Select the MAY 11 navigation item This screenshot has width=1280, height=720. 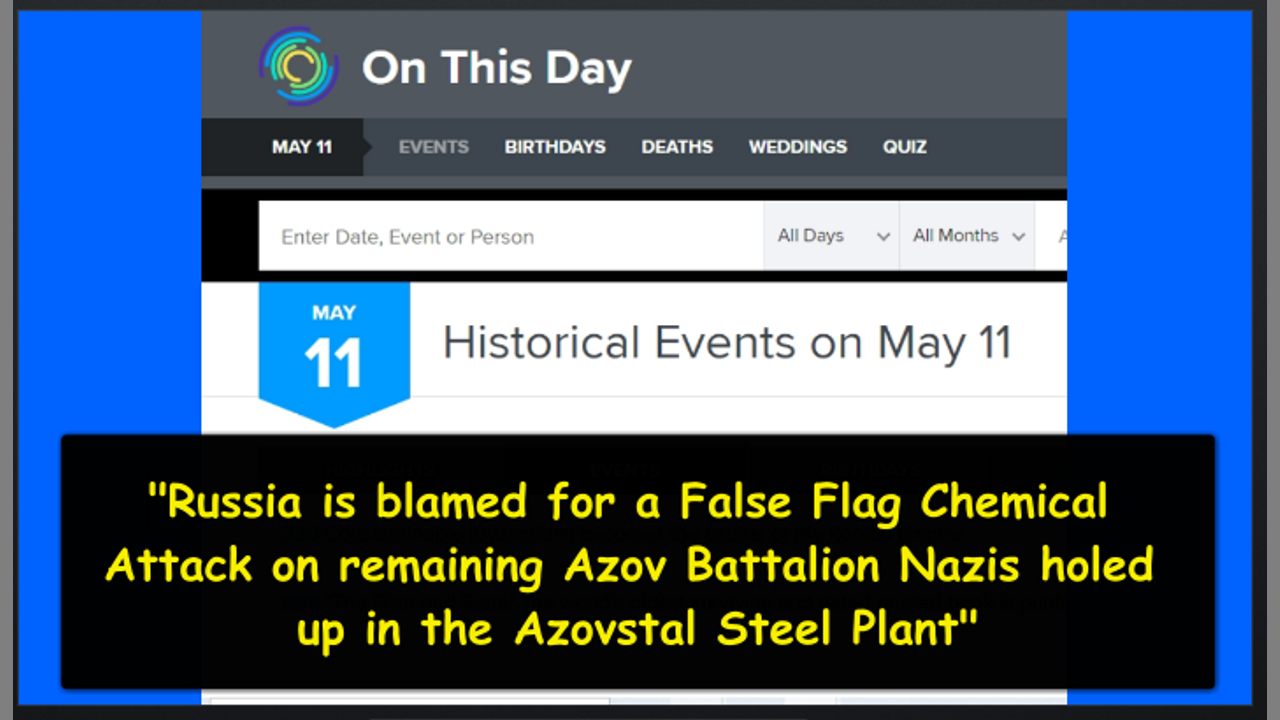coord(301,147)
